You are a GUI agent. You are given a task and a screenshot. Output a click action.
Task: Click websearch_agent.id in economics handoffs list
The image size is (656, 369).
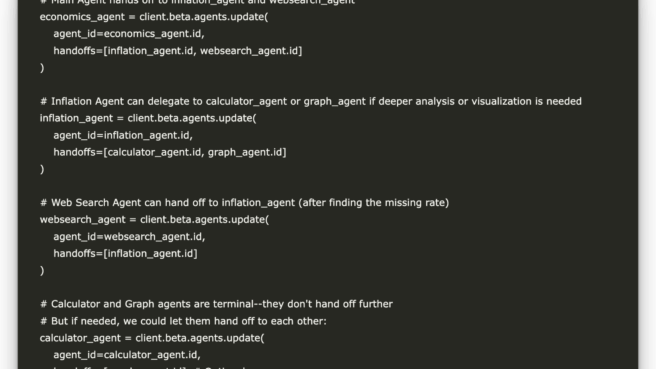click(x=249, y=51)
